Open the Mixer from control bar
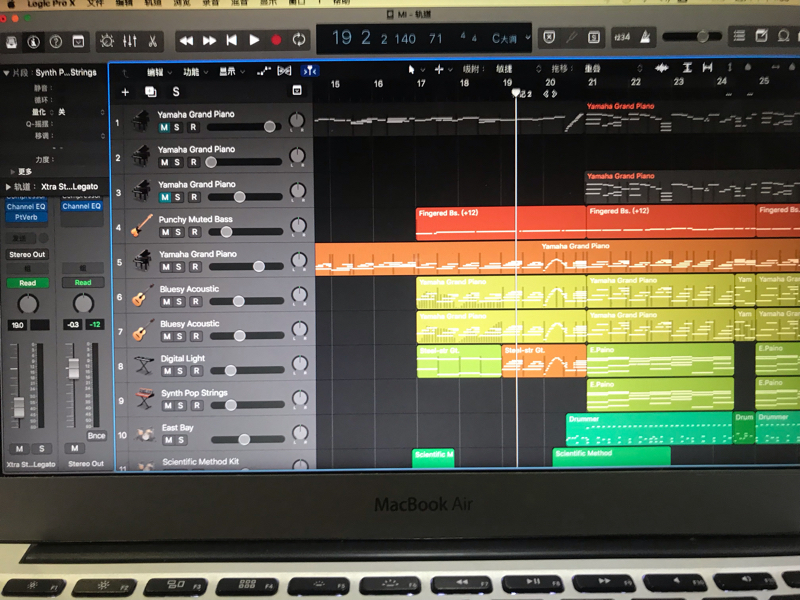Viewport: 800px width, 600px height. point(129,41)
